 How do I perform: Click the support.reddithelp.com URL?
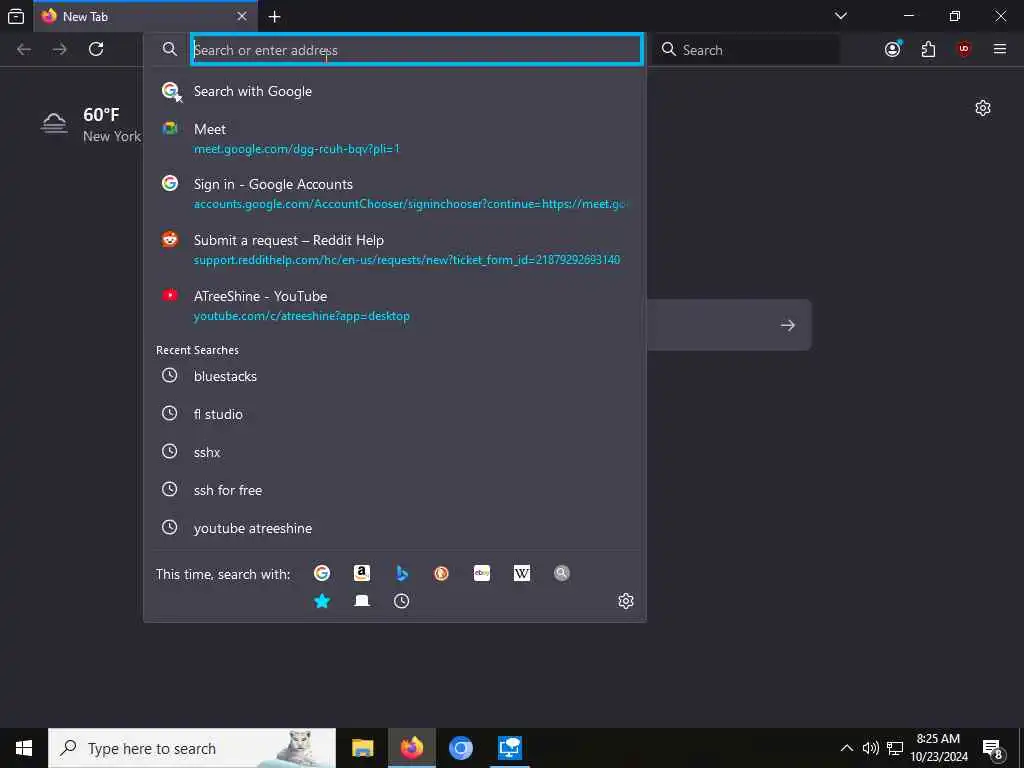pyautogui.click(x=407, y=260)
